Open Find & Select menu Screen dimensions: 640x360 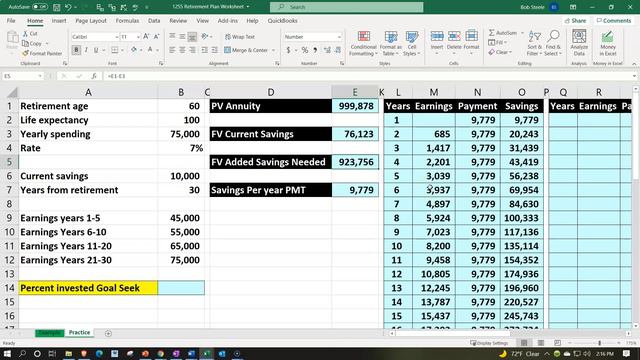pos(553,43)
